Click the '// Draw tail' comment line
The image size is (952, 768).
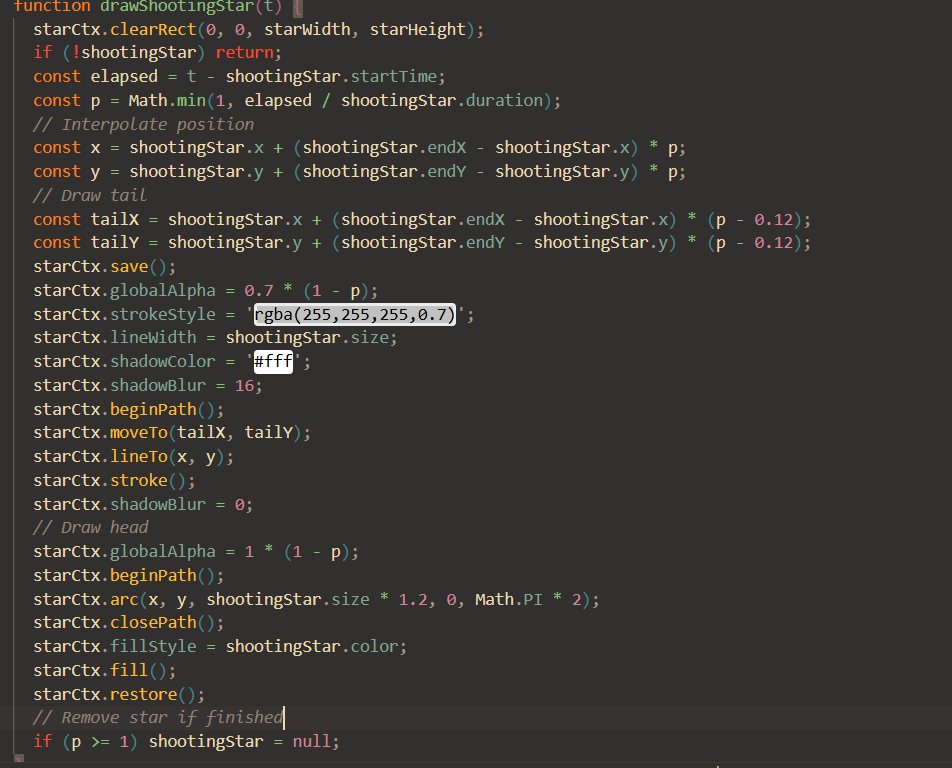90,195
